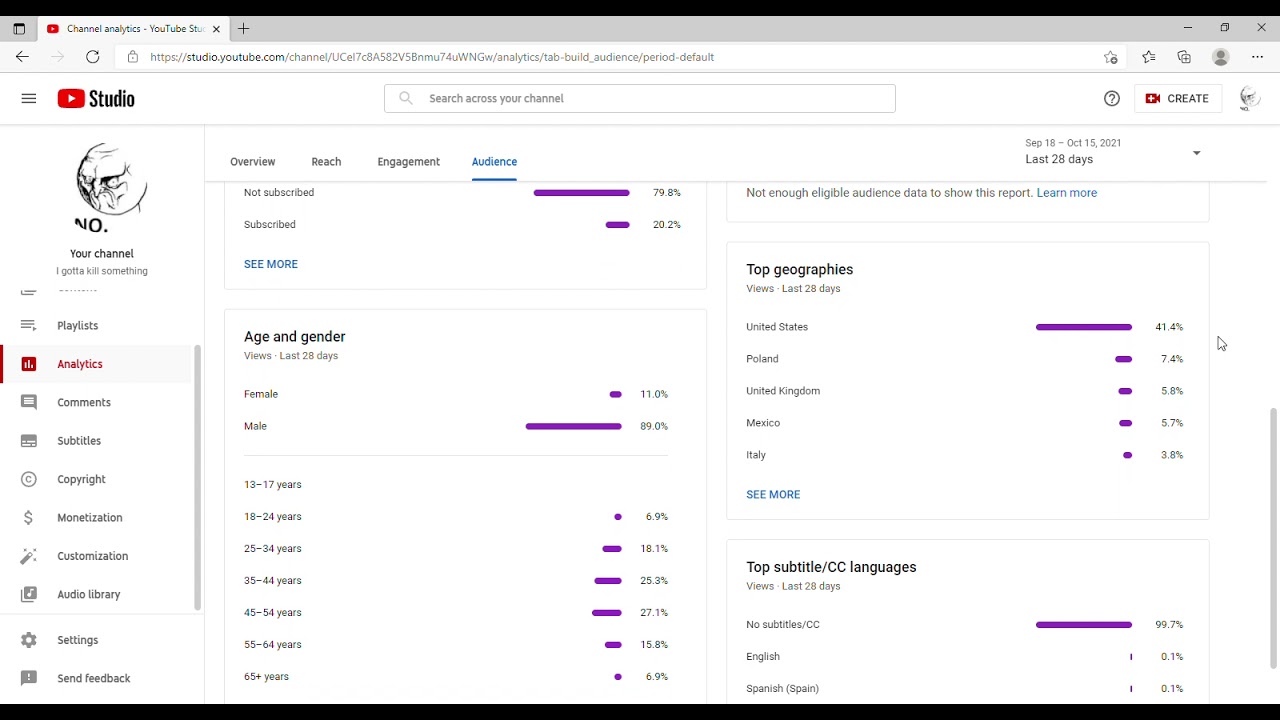Switch to the Engagement tab

tap(408, 161)
